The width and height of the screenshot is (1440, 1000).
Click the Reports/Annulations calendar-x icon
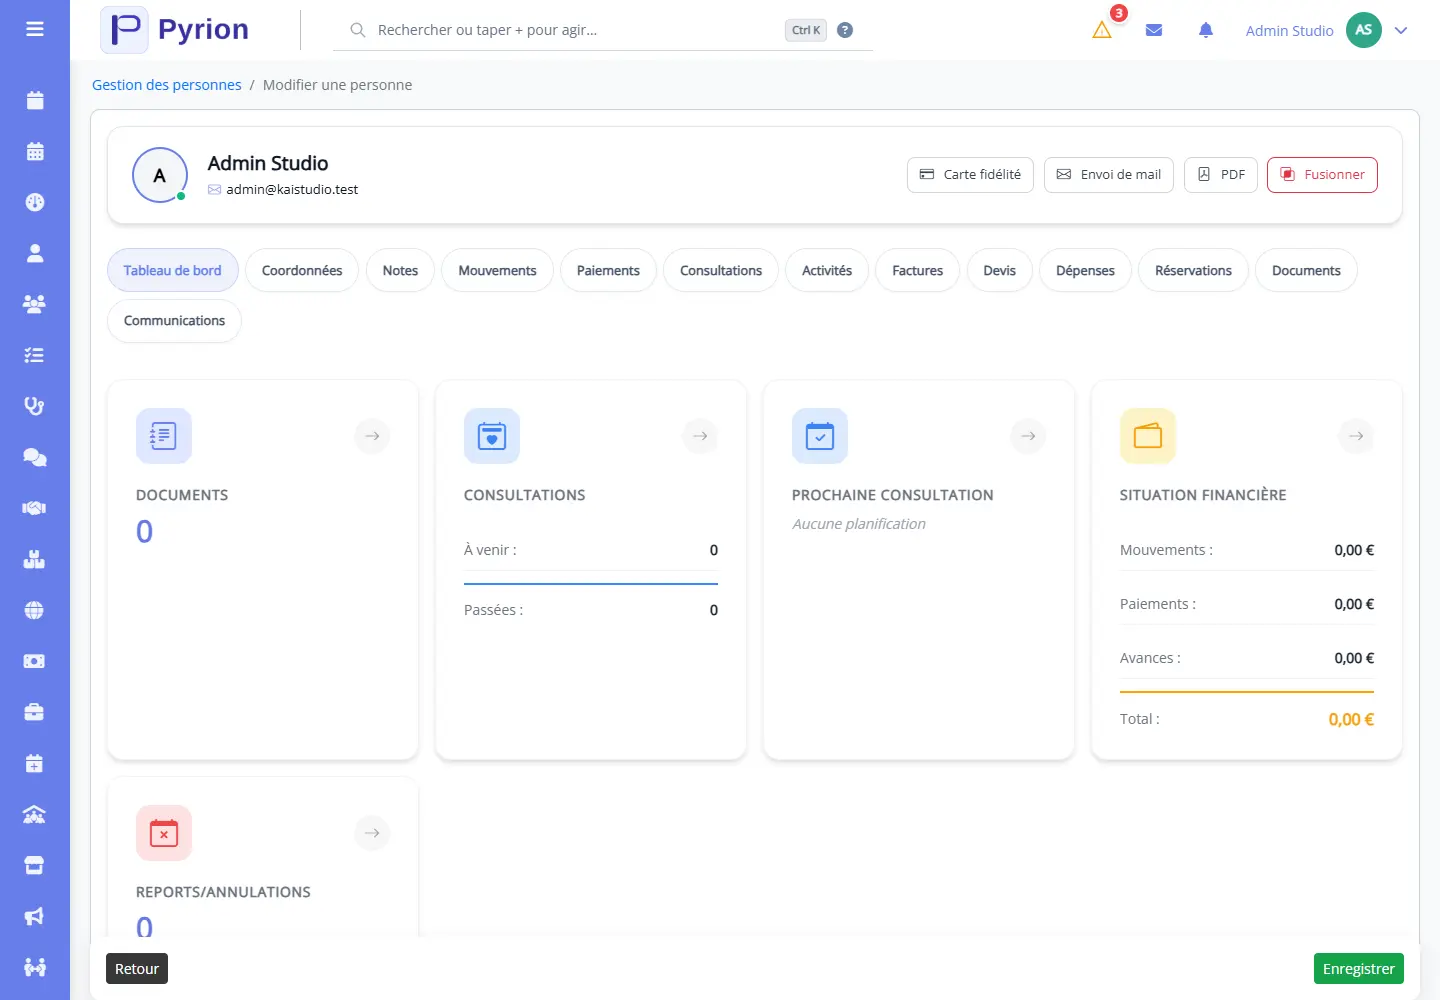point(164,833)
